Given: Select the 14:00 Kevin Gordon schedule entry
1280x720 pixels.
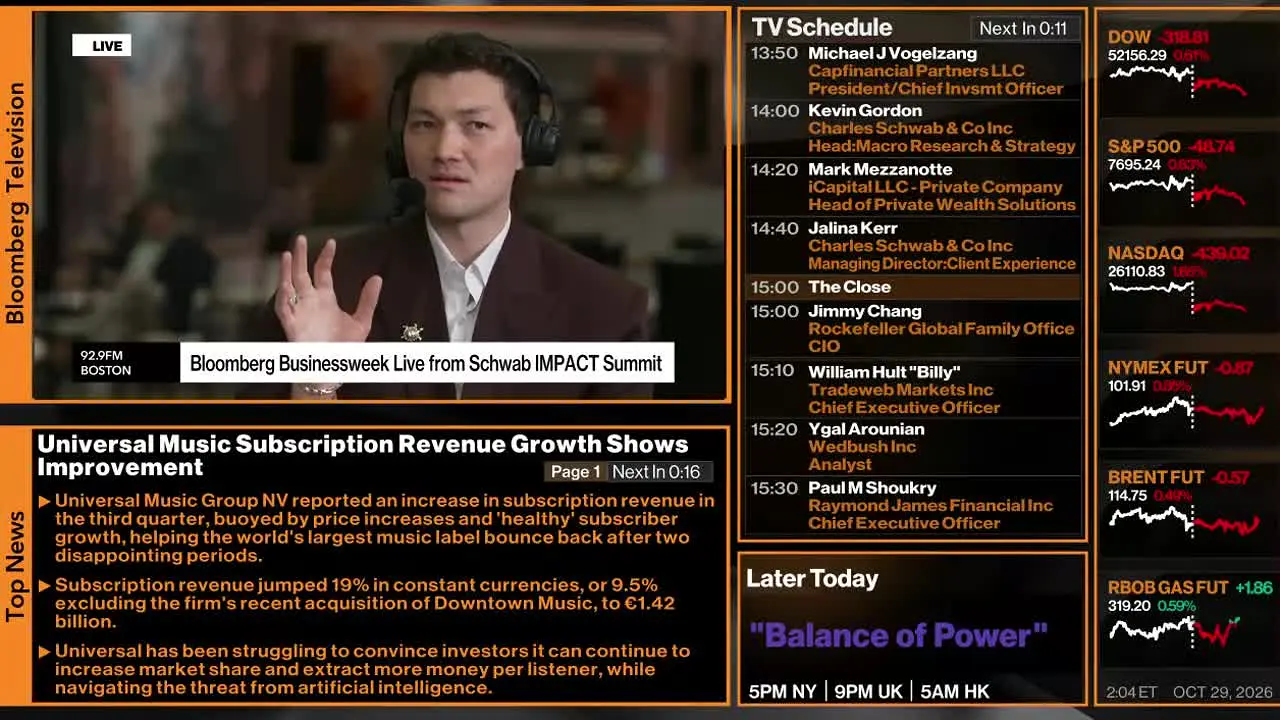Looking at the screenshot, I should click(x=914, y=128).
